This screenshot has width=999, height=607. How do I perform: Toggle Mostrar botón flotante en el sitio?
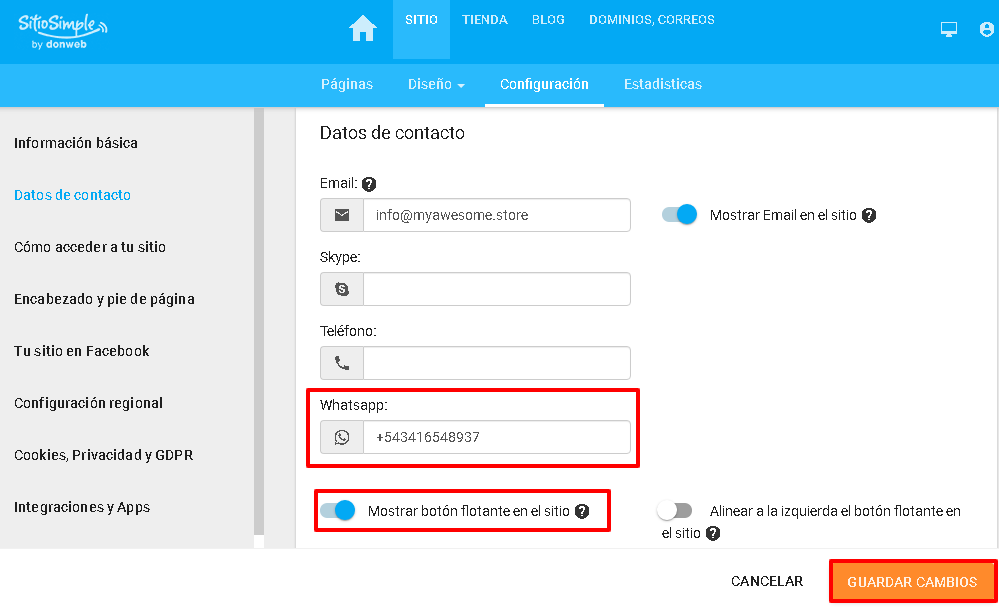(338, 510)
